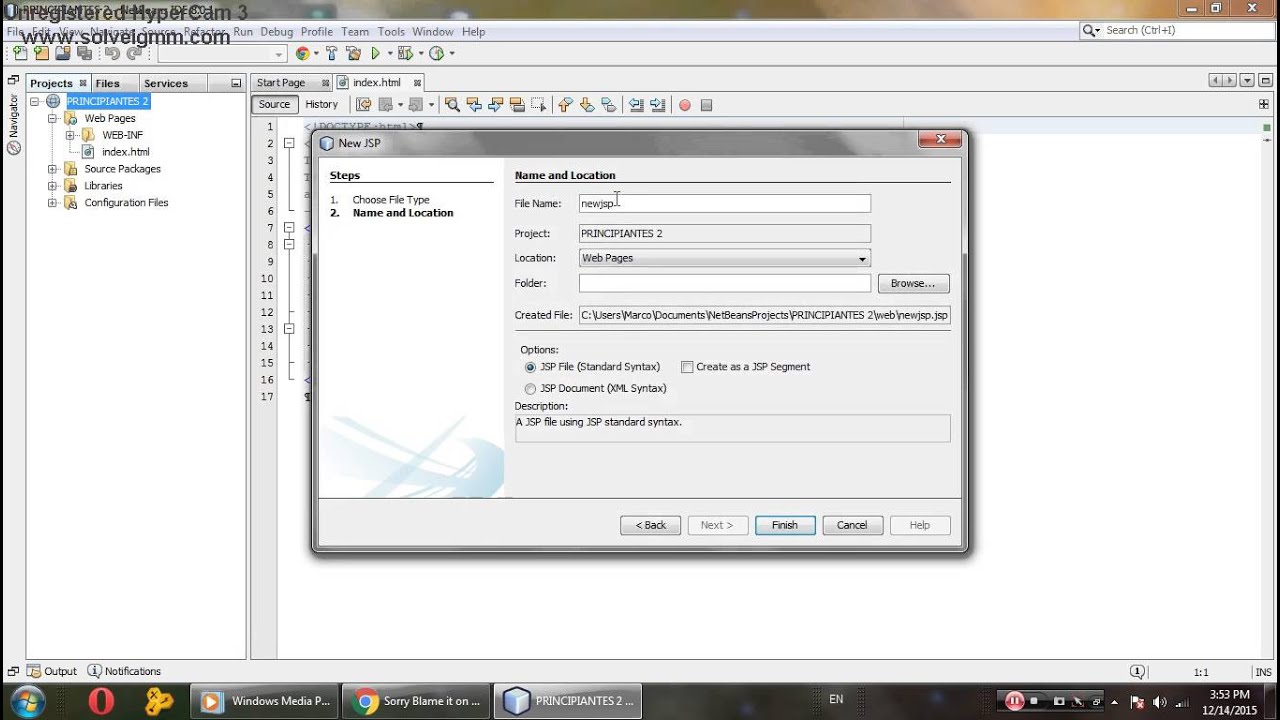Click the red Start Macro Recording icon
The height and width of the screenshot is (720, 1280).
click(x=685, y=105)
